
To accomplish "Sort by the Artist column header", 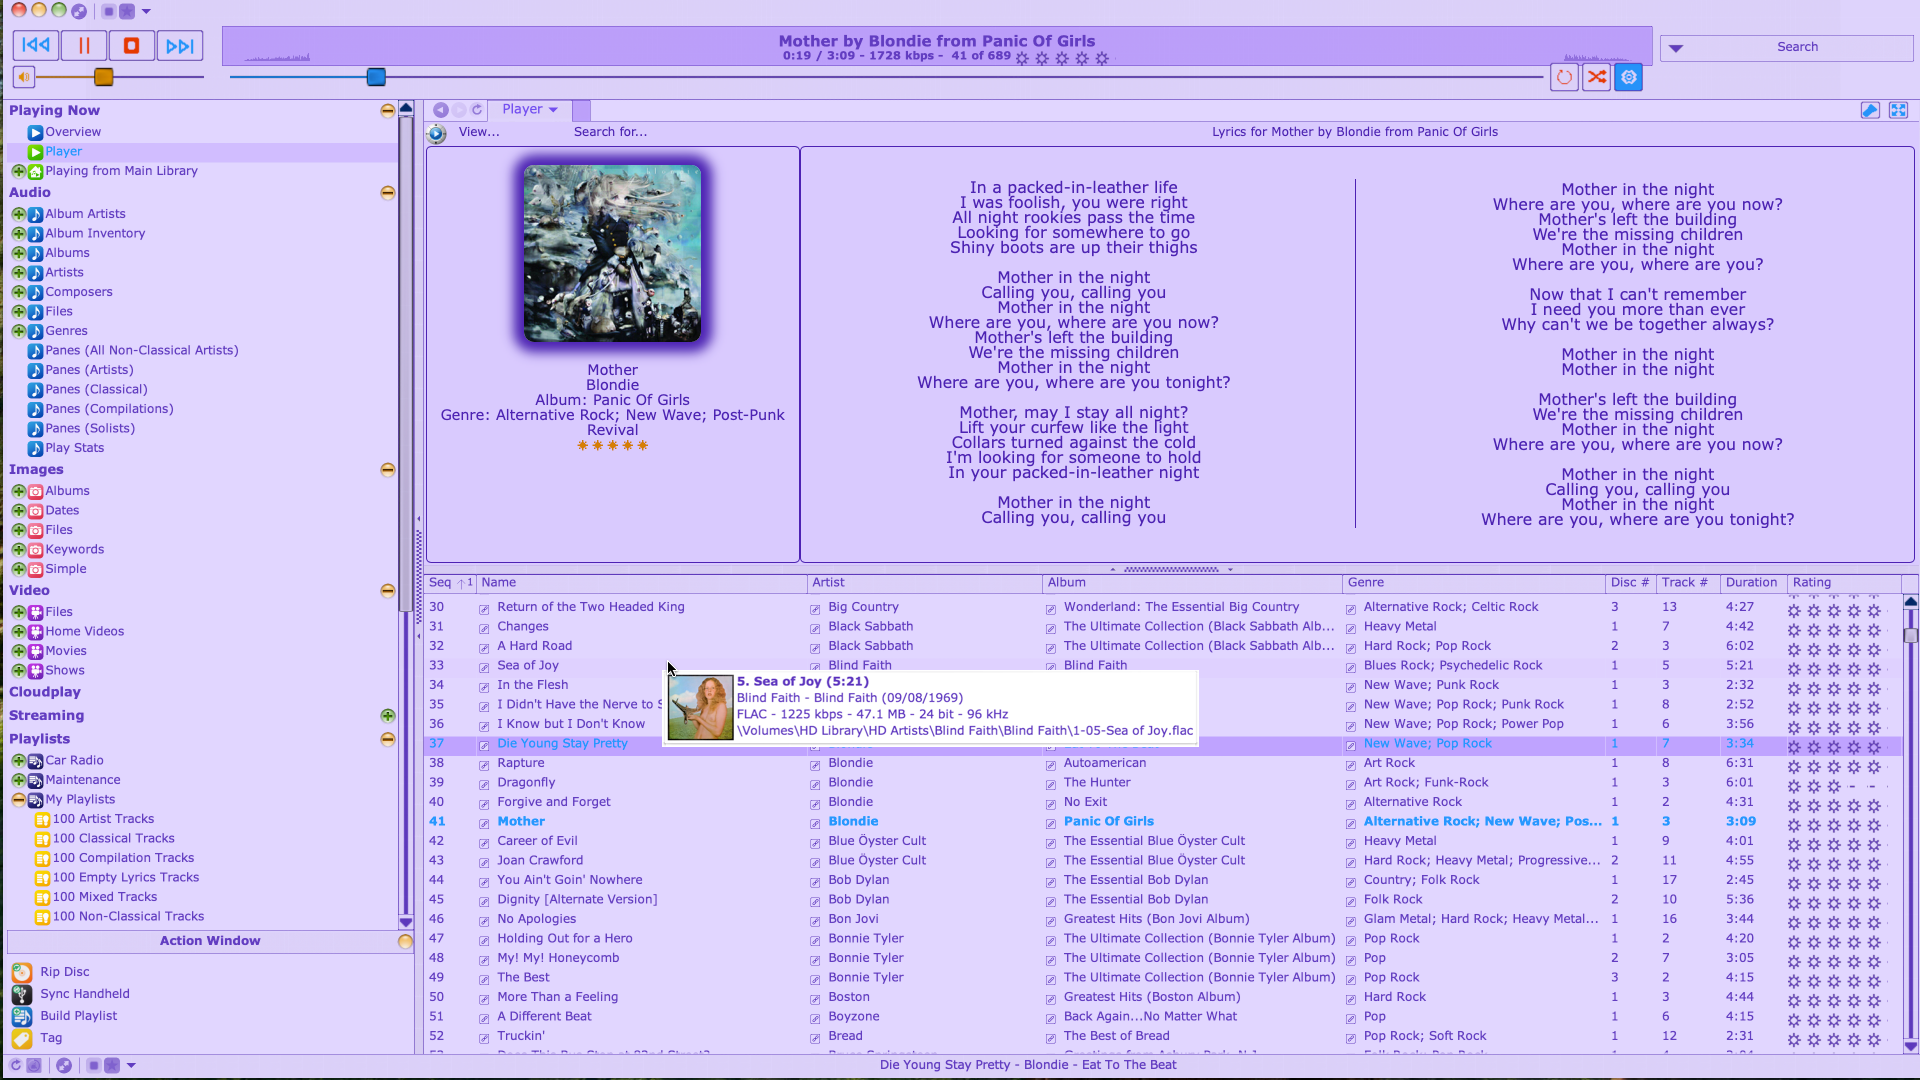I will 925,583.
